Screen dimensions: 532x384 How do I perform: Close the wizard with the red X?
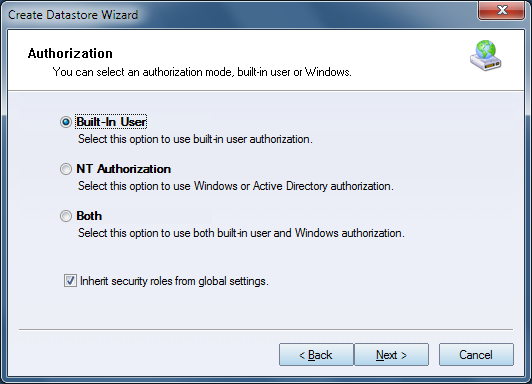(x=501, y=10)
